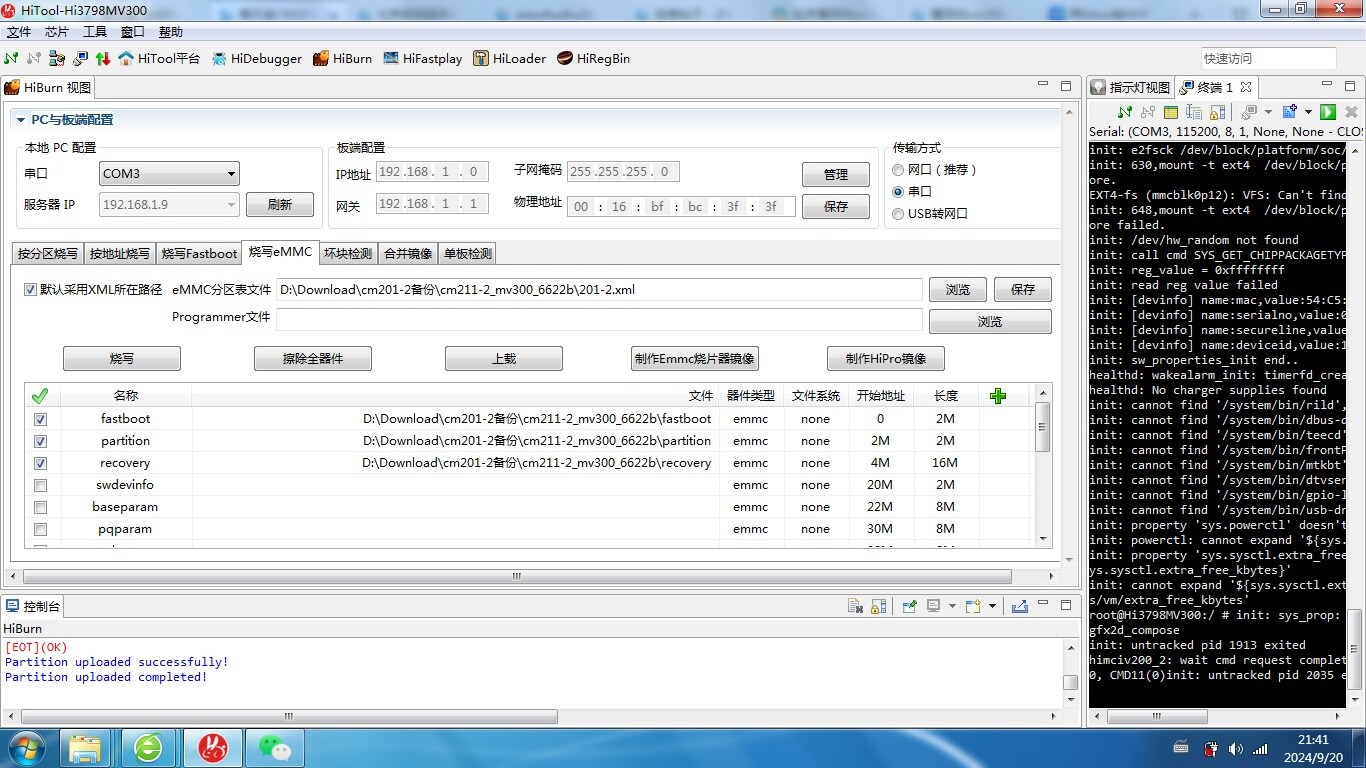This screenshot has width=1366, height=768.
Task: Toggle terminal scroll lock padlock icon
Action: click(1217, 112)
